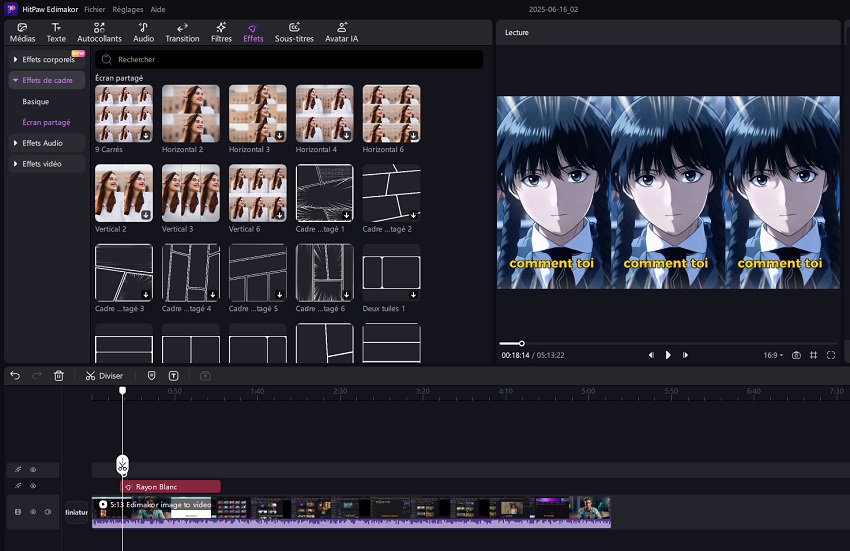850x551 pixels.
Task: Open the Aide menu
Action: [158, 9]
